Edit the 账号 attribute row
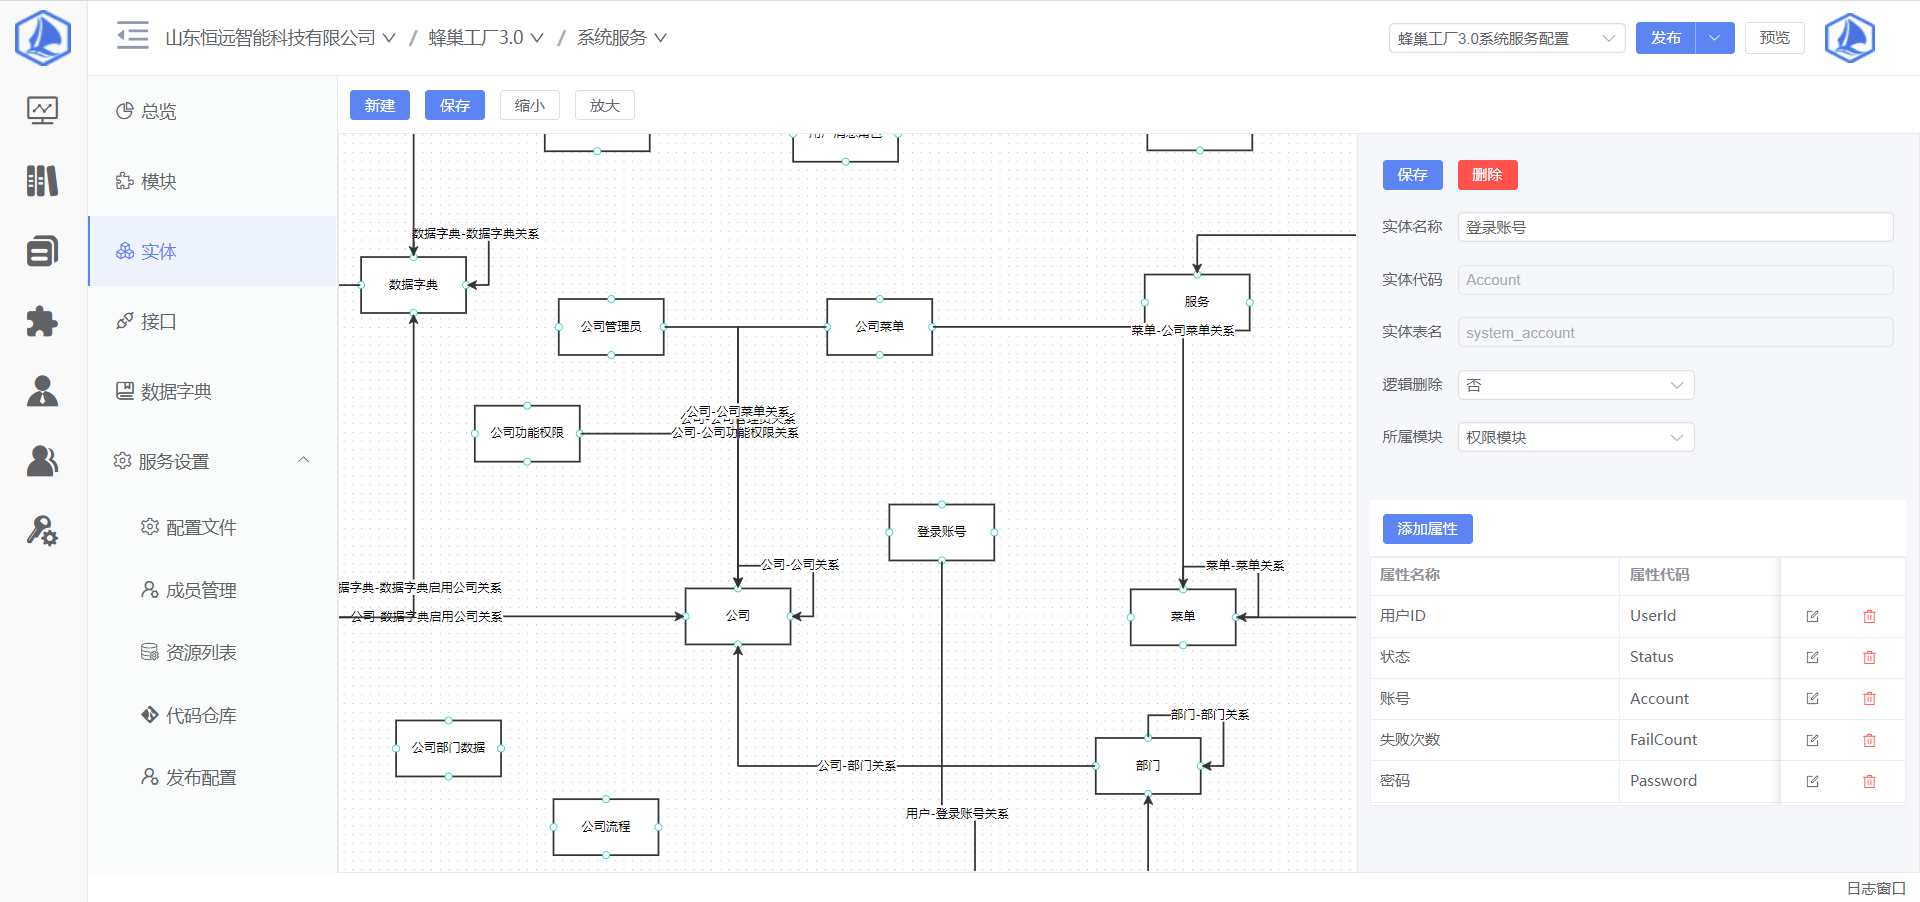The width and height of the screenshot is (1920, 902). coord(1812,699)
